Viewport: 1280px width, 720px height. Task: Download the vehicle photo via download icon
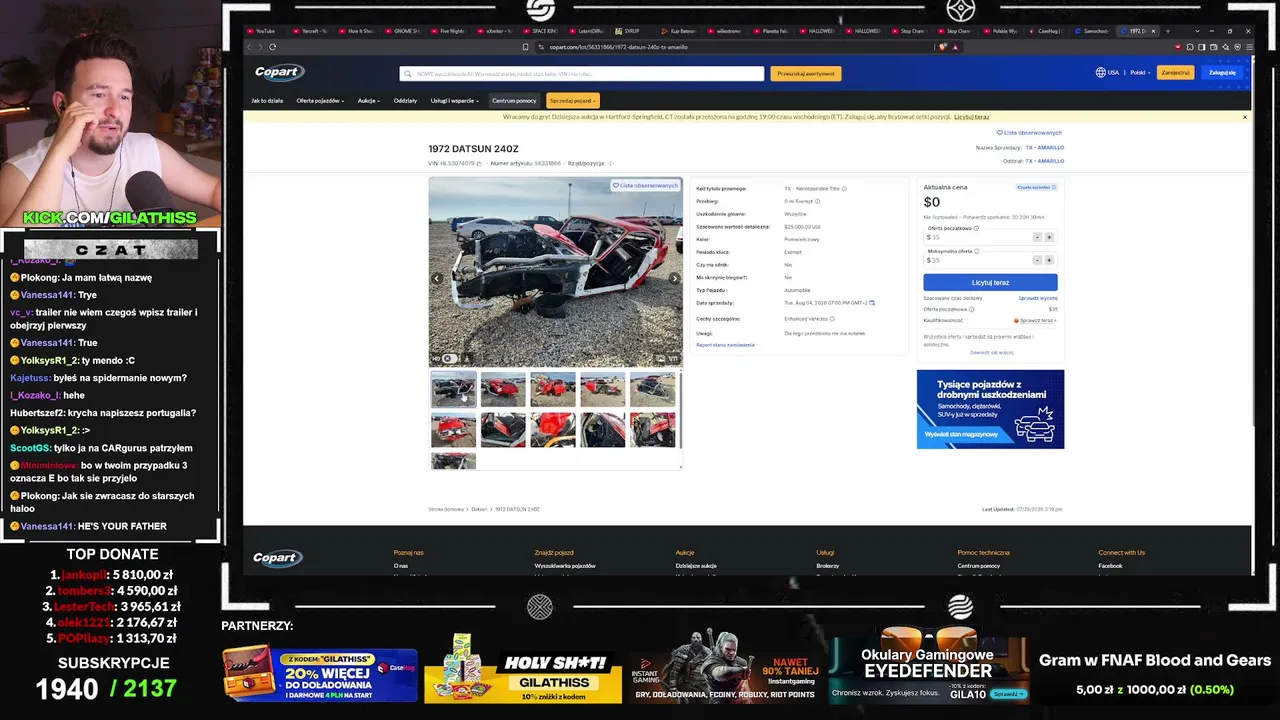pyautogui.click(x=467, y=358)
